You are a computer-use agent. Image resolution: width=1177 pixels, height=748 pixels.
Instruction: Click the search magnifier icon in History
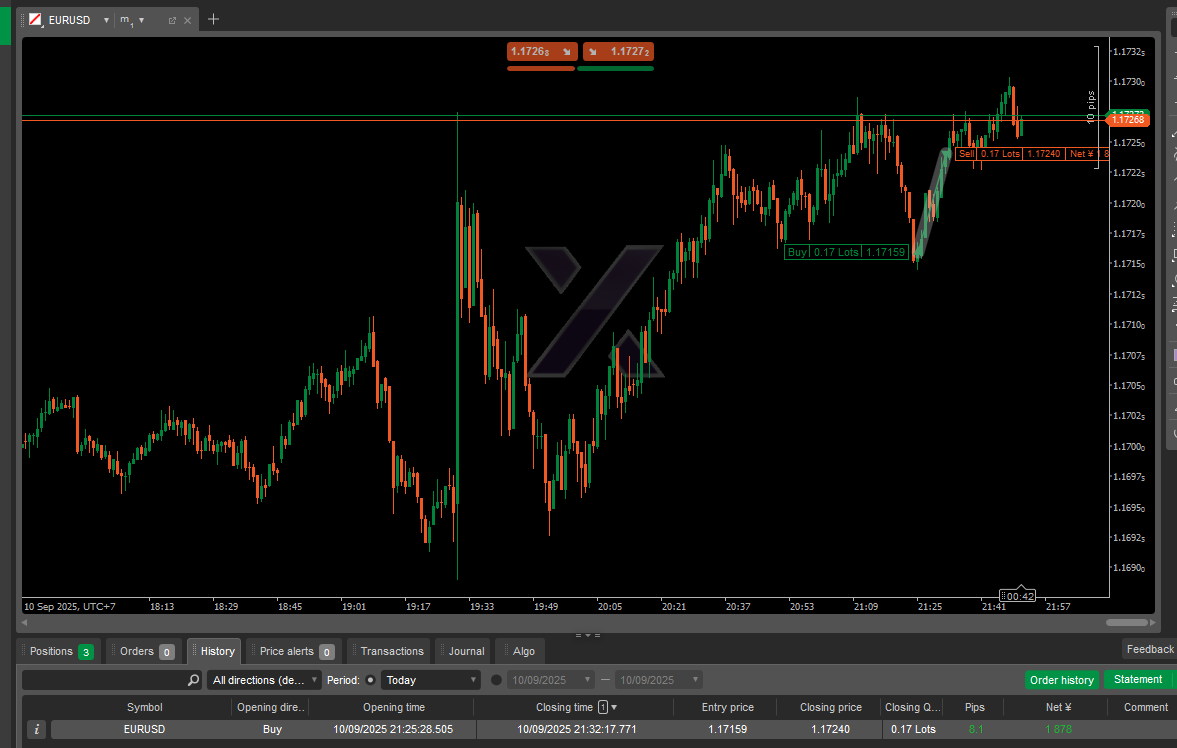point(194,680)
